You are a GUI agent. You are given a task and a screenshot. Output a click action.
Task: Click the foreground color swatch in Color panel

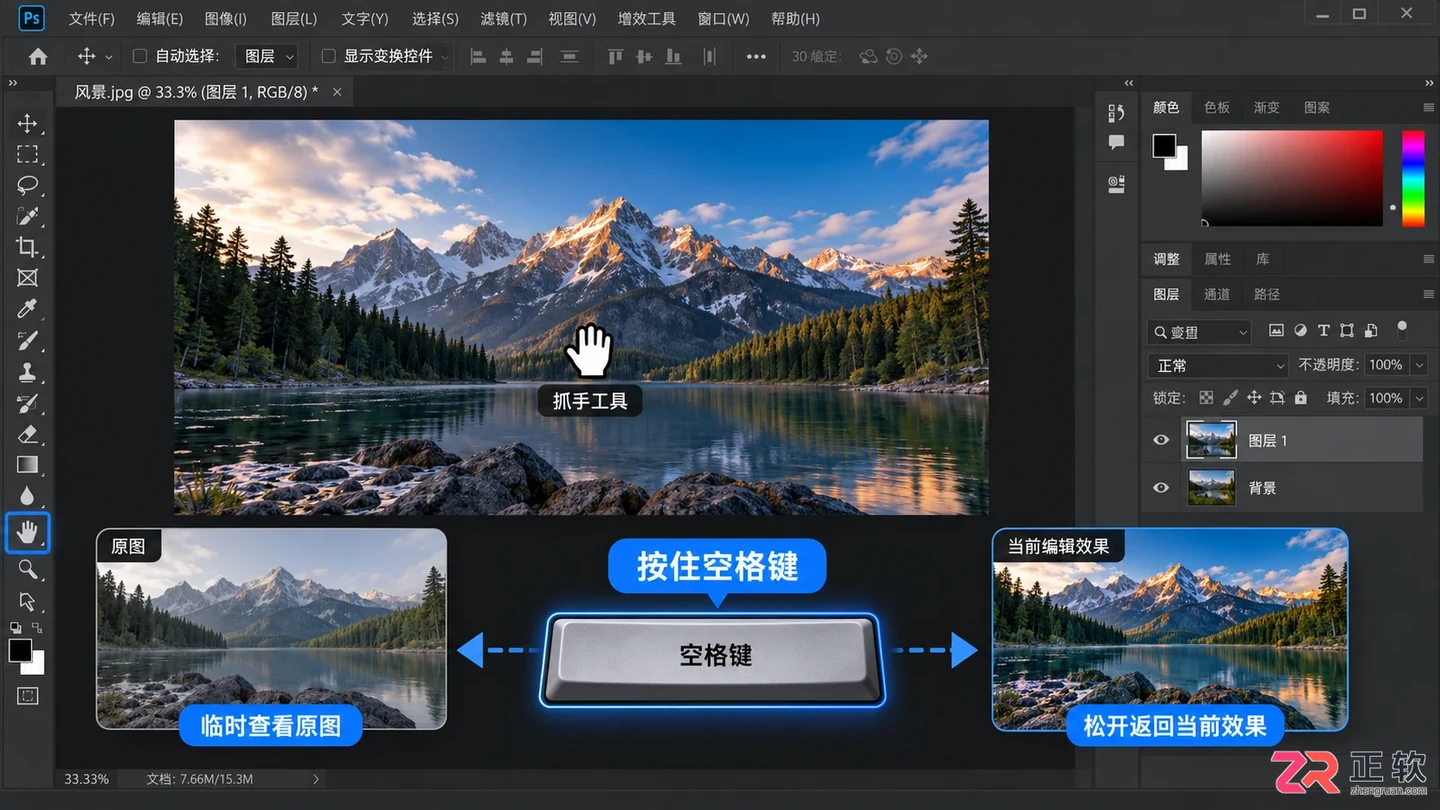pyautogui.click(x=1164, y=146)
